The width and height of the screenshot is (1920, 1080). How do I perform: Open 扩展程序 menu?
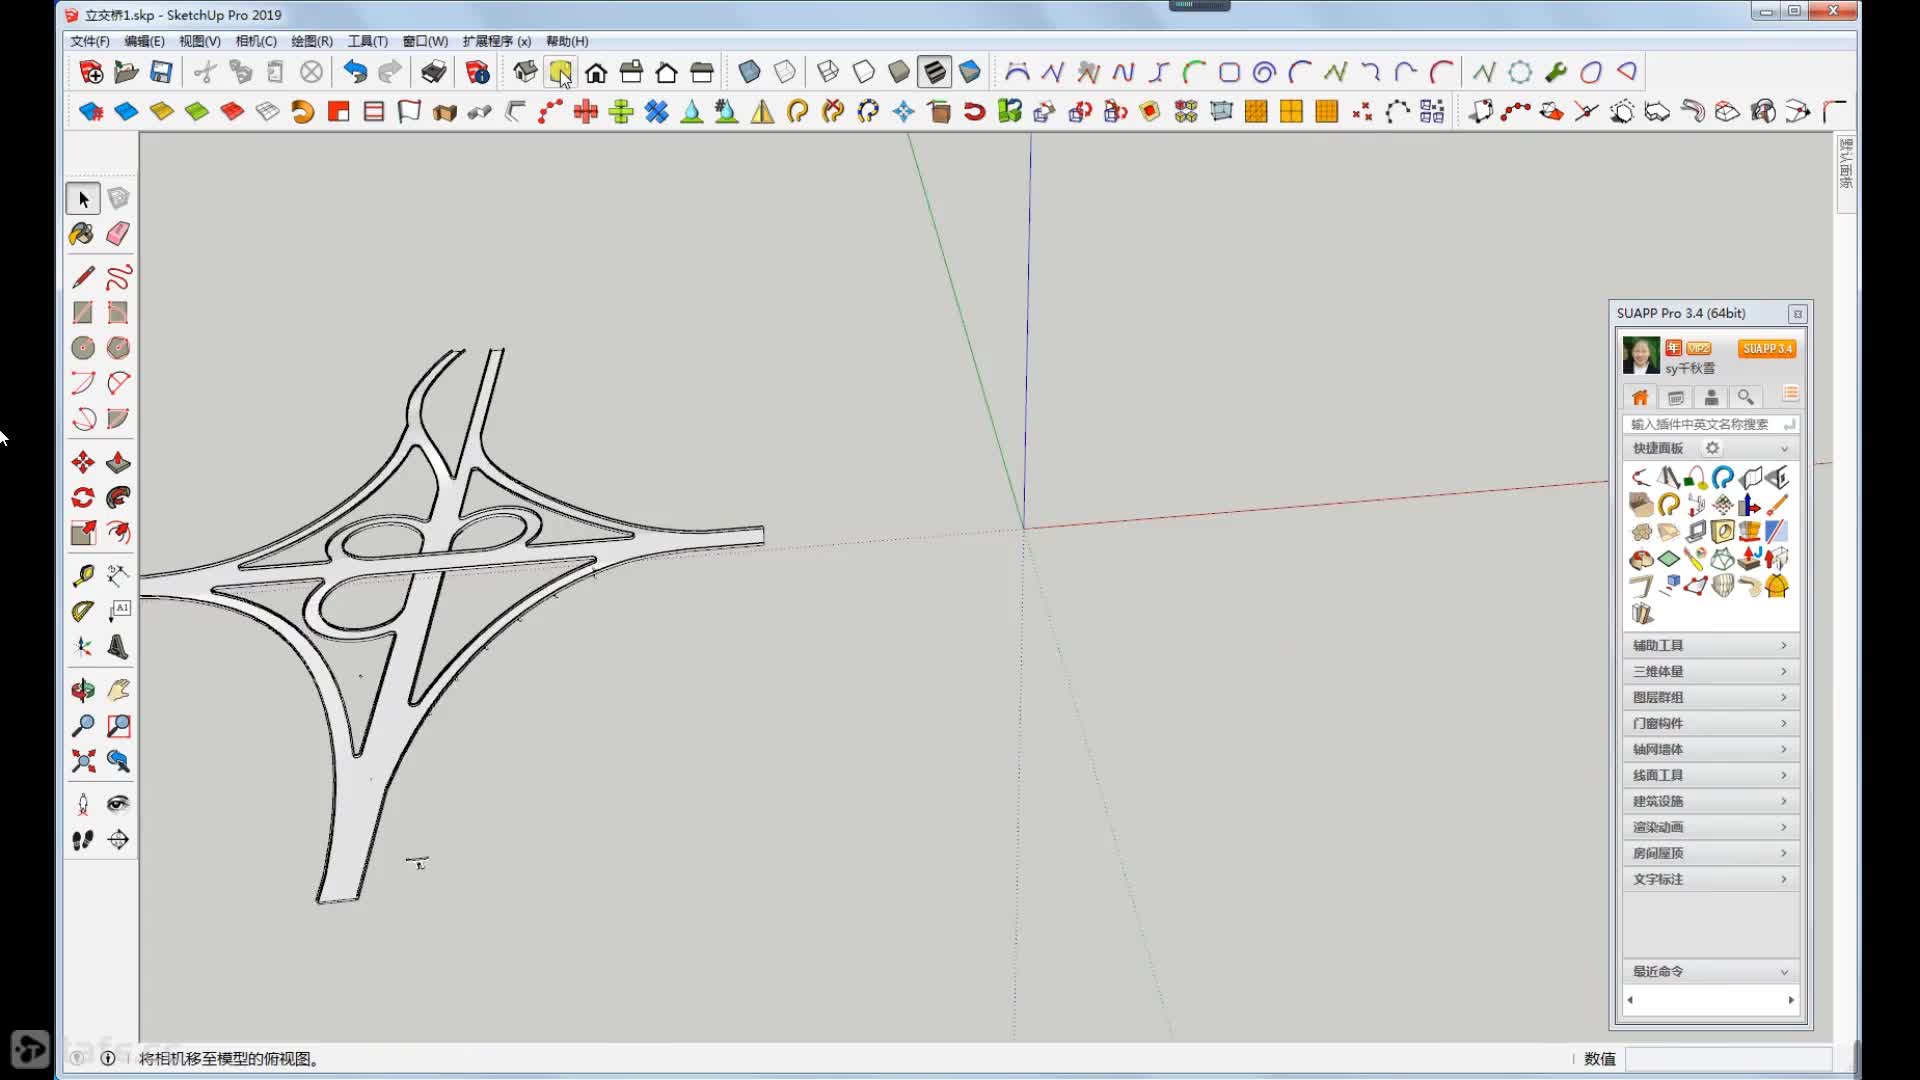[497, 41]
